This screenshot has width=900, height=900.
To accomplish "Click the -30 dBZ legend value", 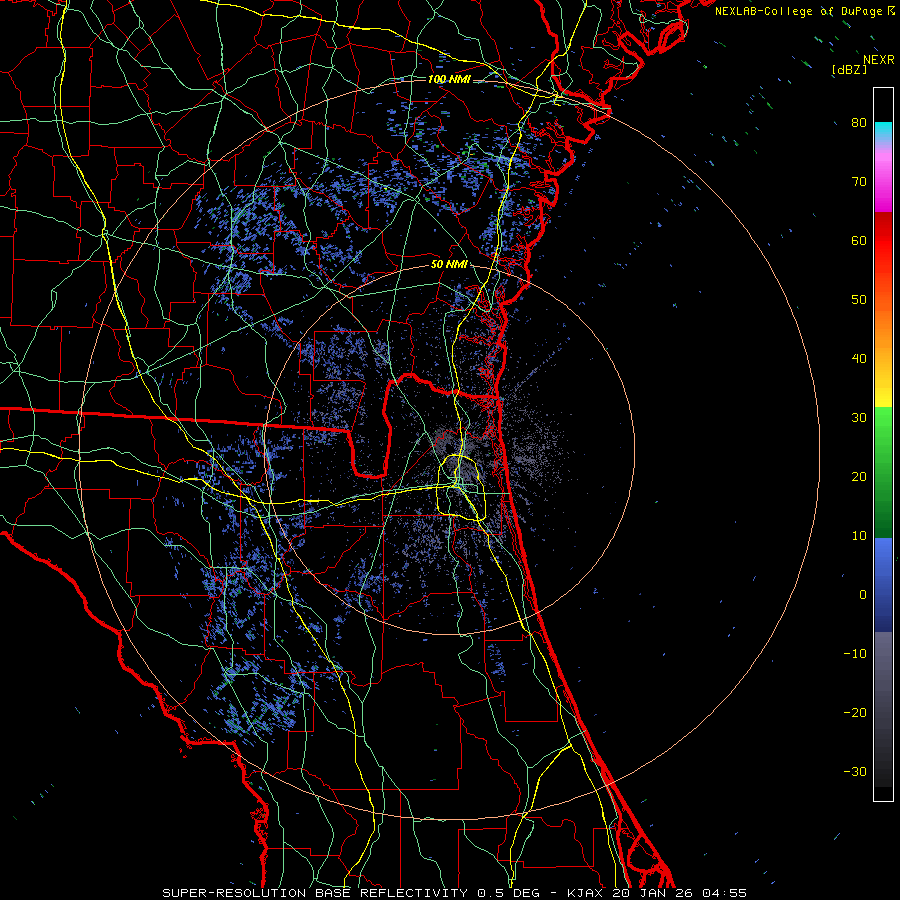I will (x=855, y=772).
